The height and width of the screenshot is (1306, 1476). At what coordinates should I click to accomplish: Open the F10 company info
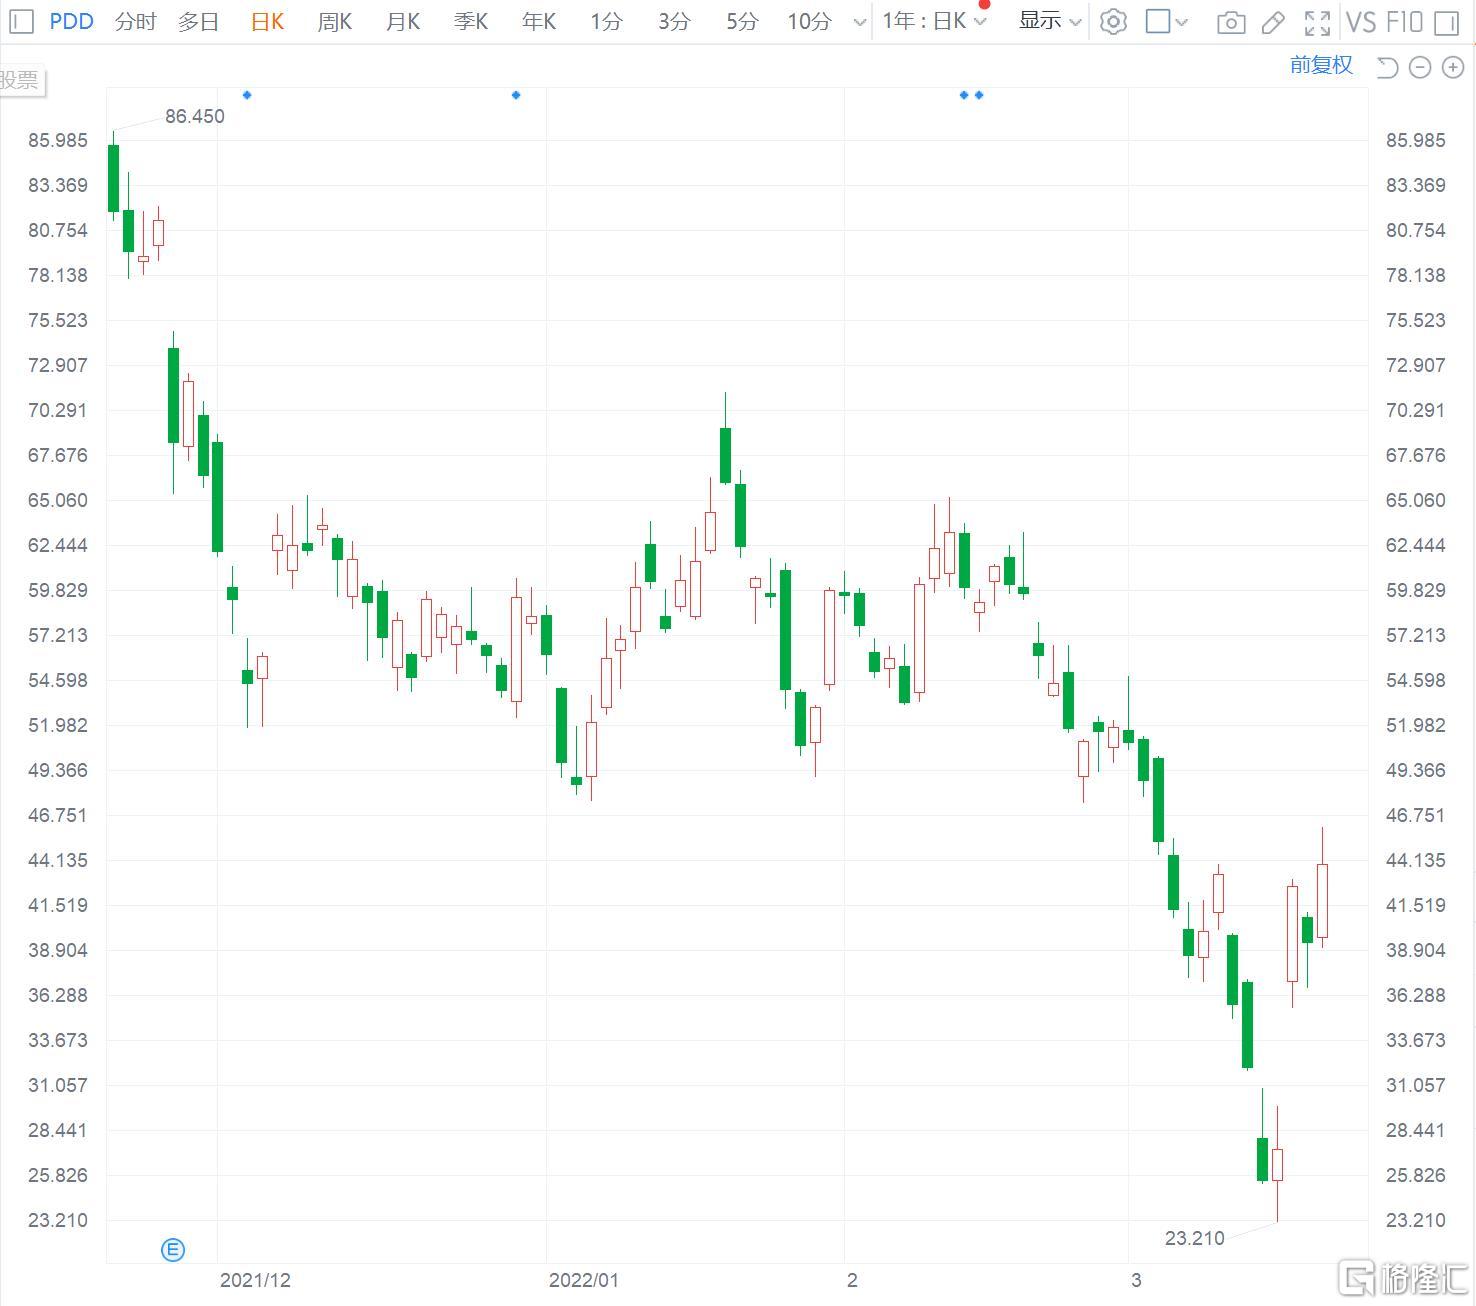(x=1404, y=21)
